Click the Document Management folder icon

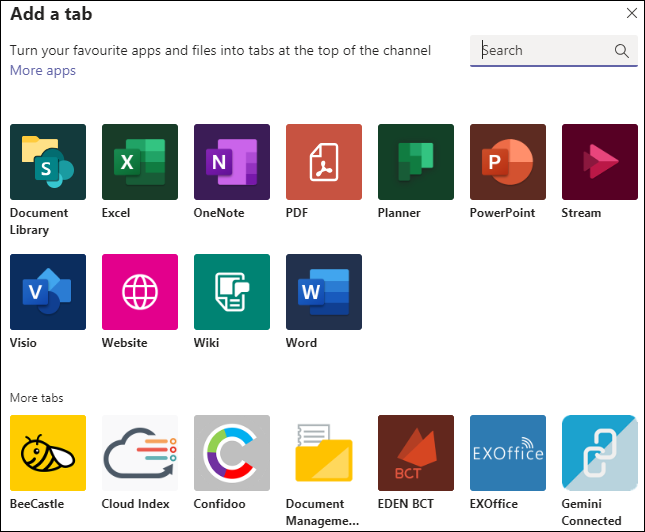tap(324, 453)
